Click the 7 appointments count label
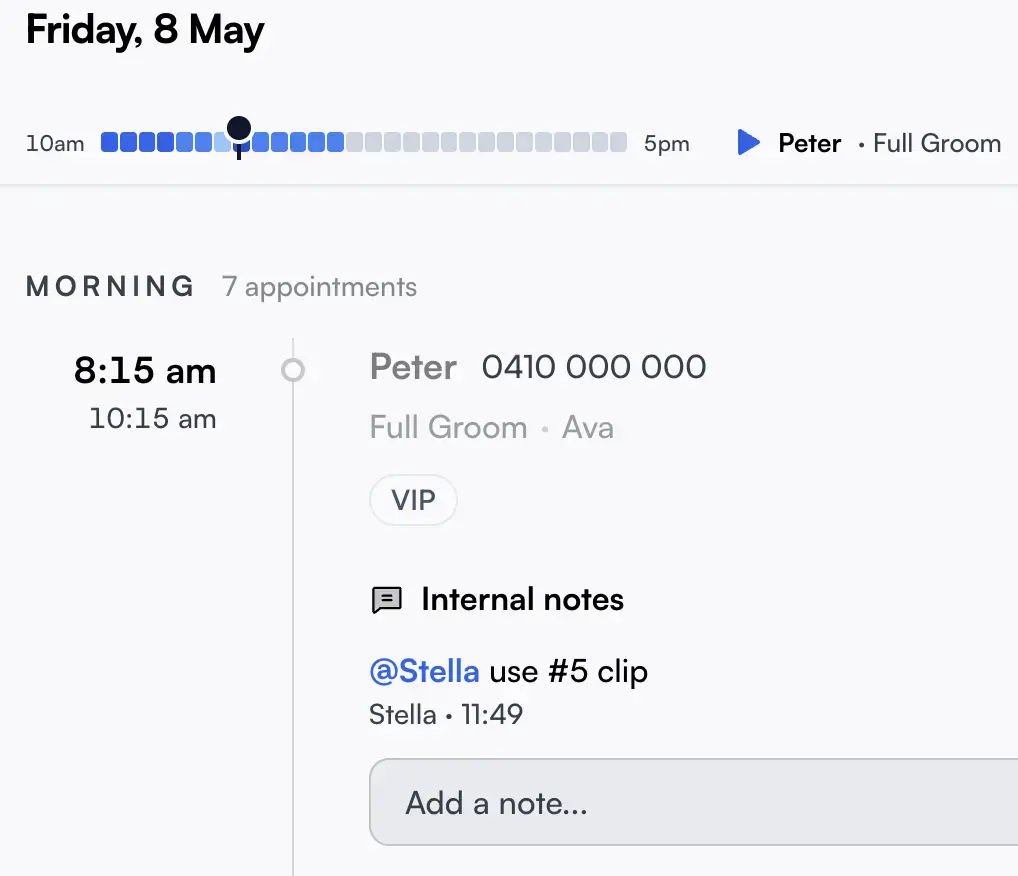This screenshot has width=1018, height=876. pos(319,287)
